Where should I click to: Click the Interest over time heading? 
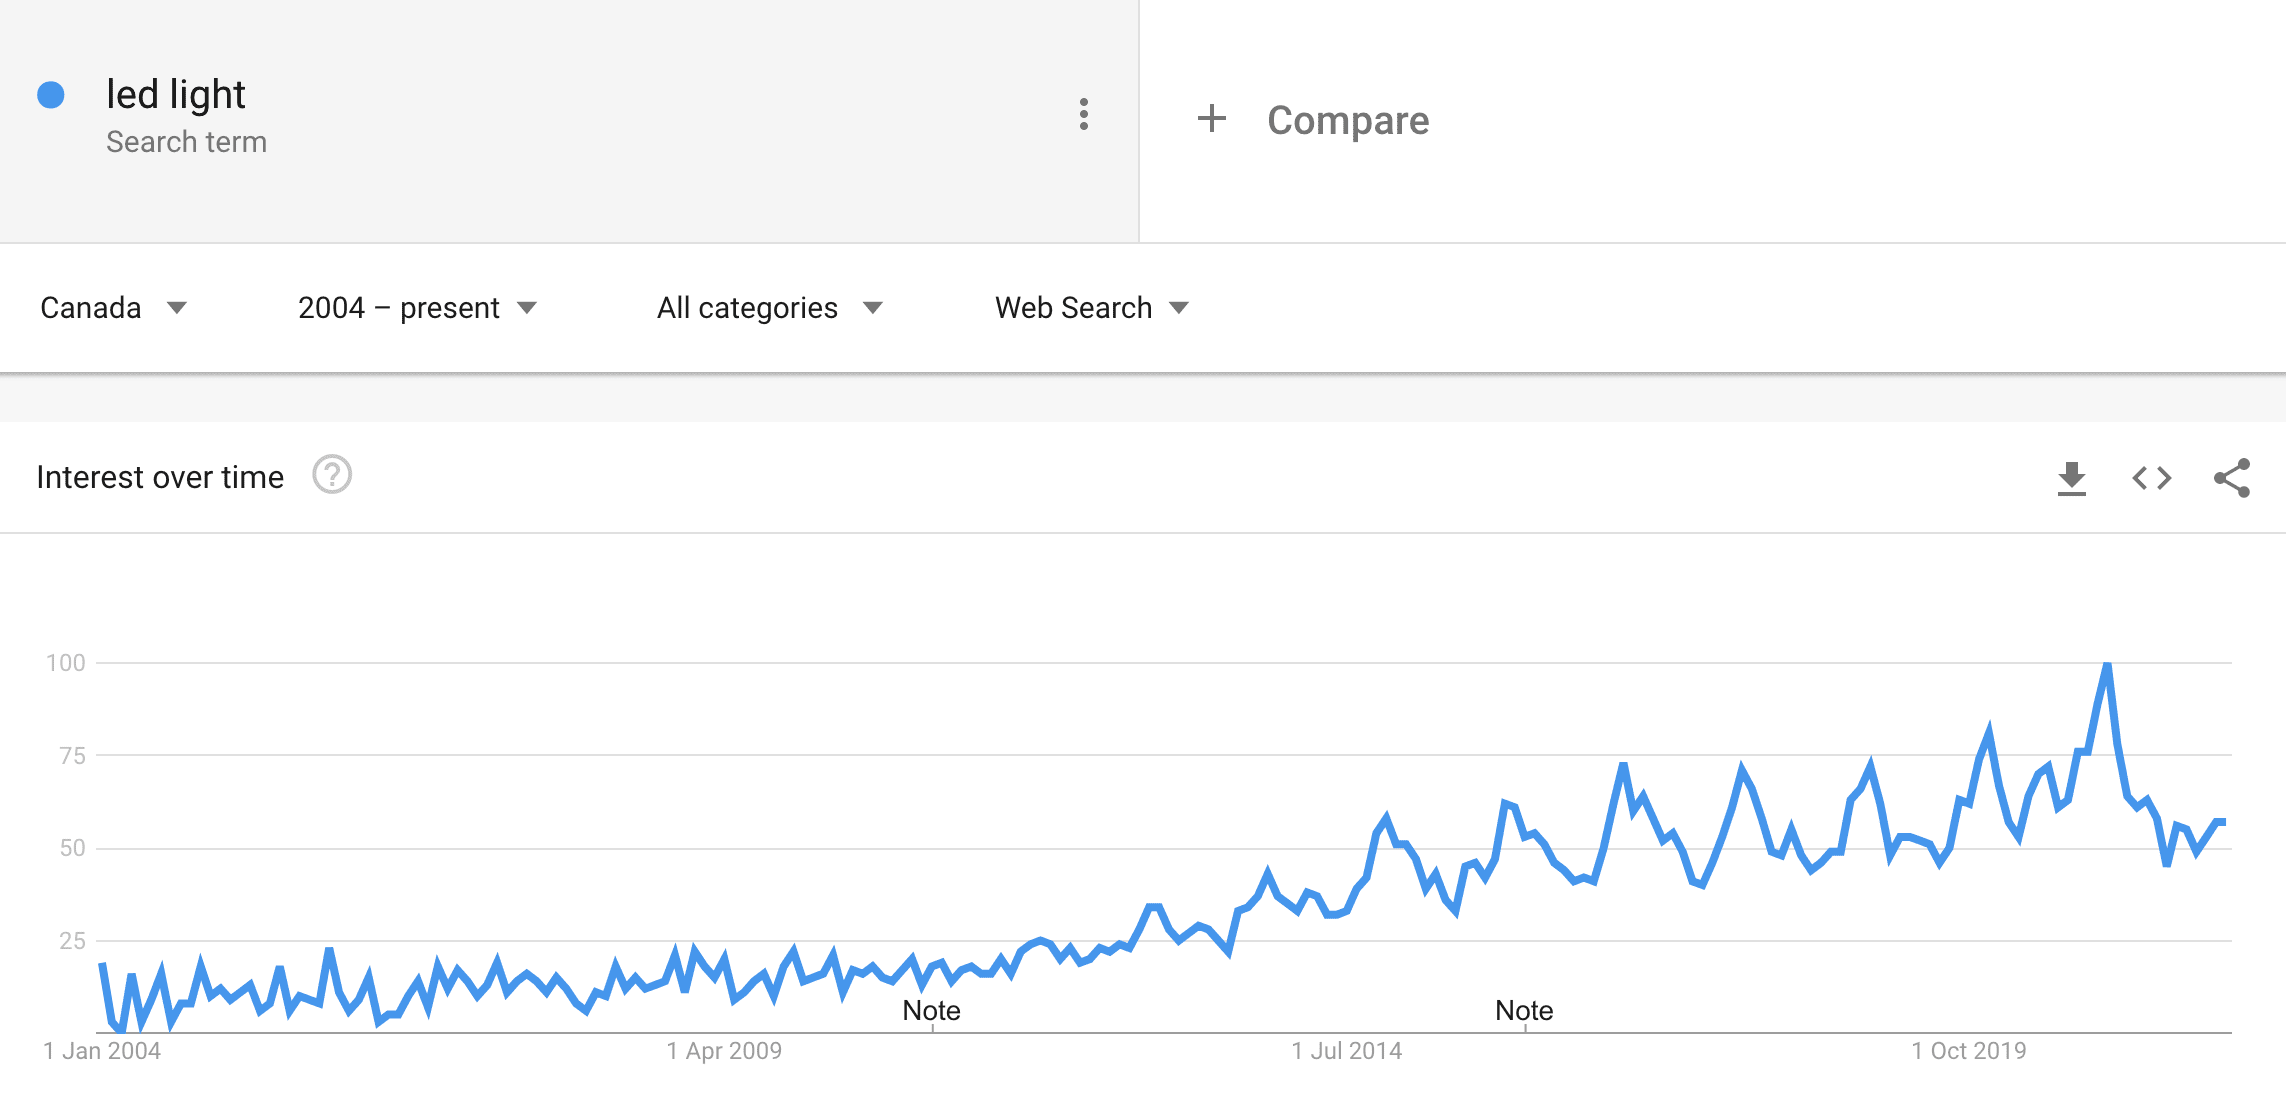point(160,477)
